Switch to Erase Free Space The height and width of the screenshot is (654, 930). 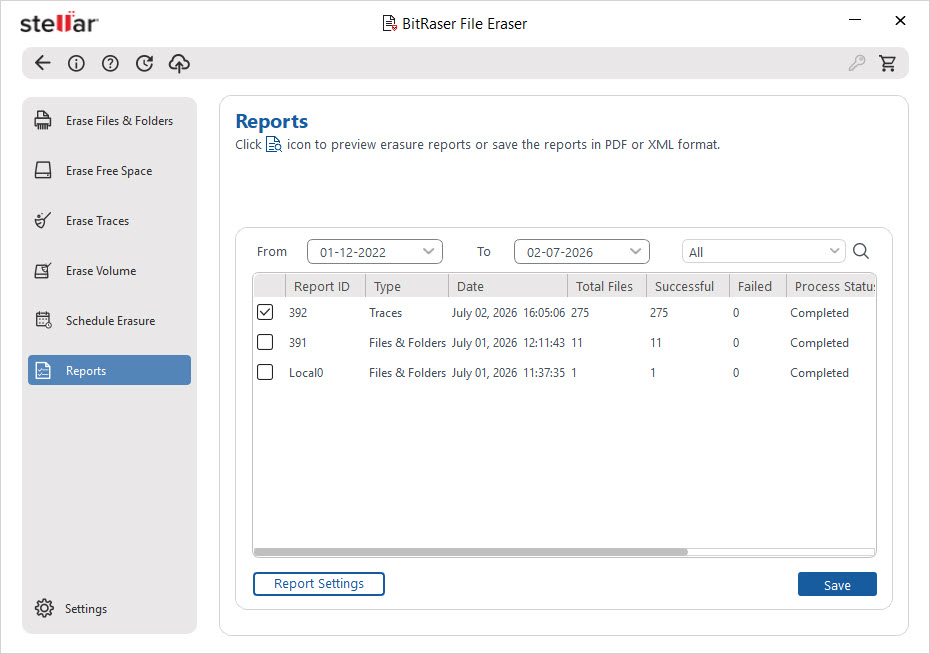109,171
